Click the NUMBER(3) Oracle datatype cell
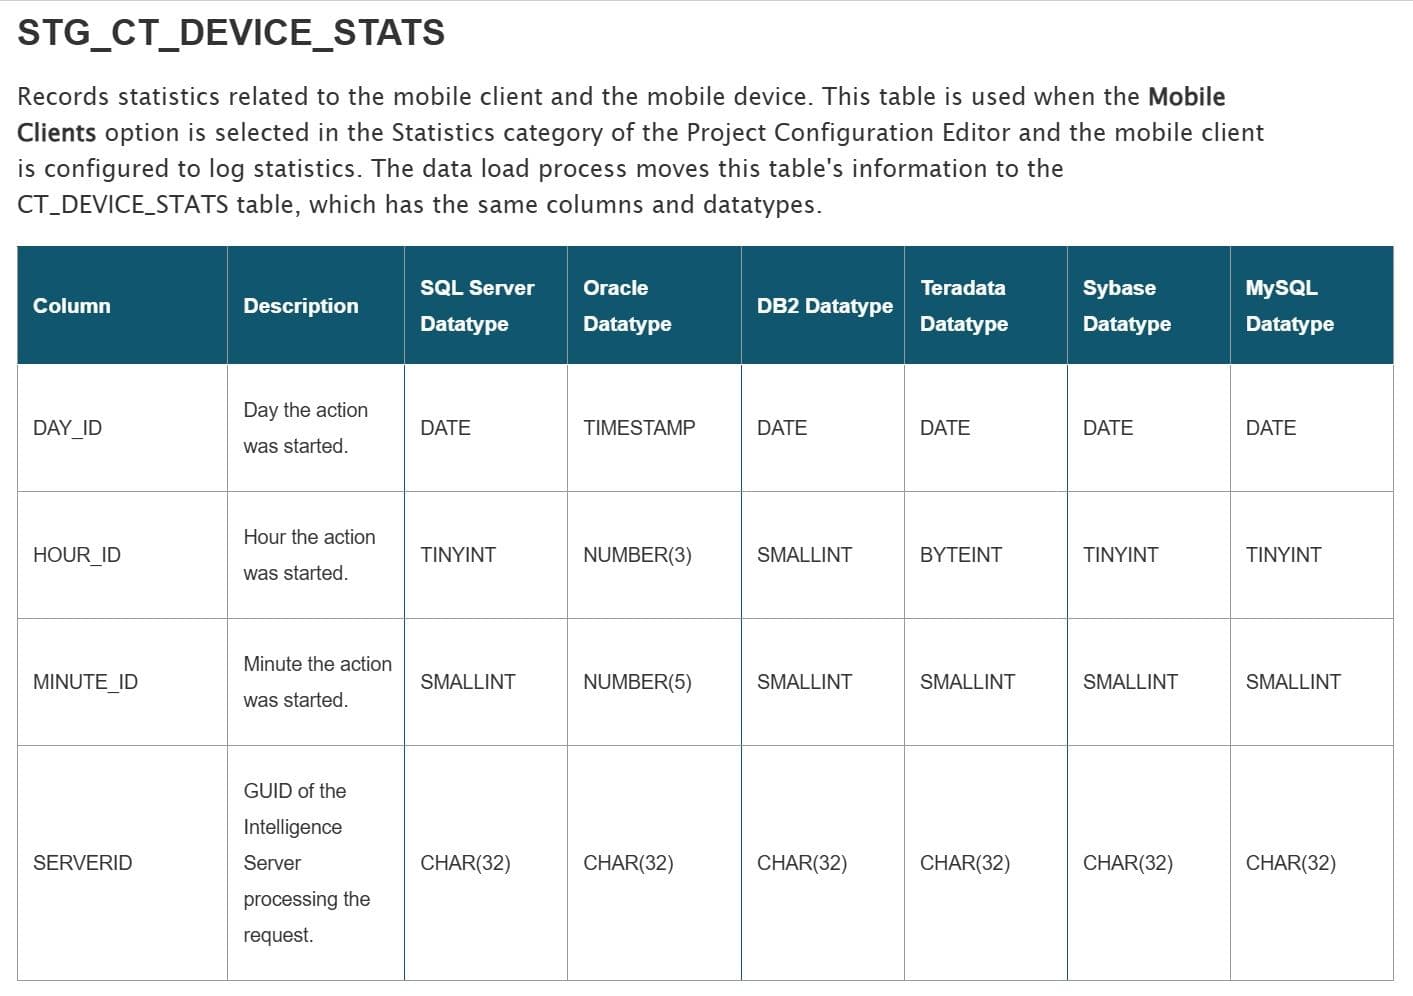The width and height of the screenshot is (1413, 996). point(637,555)
